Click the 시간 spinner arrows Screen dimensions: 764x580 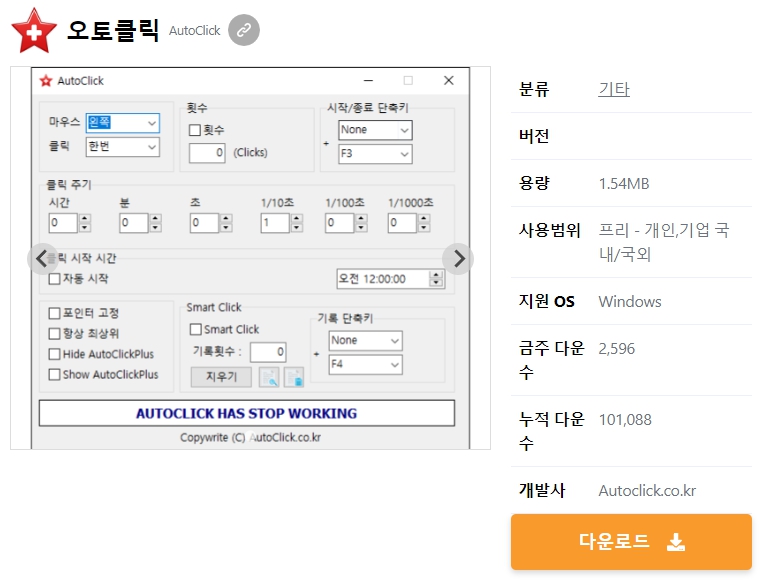[85, 223]
